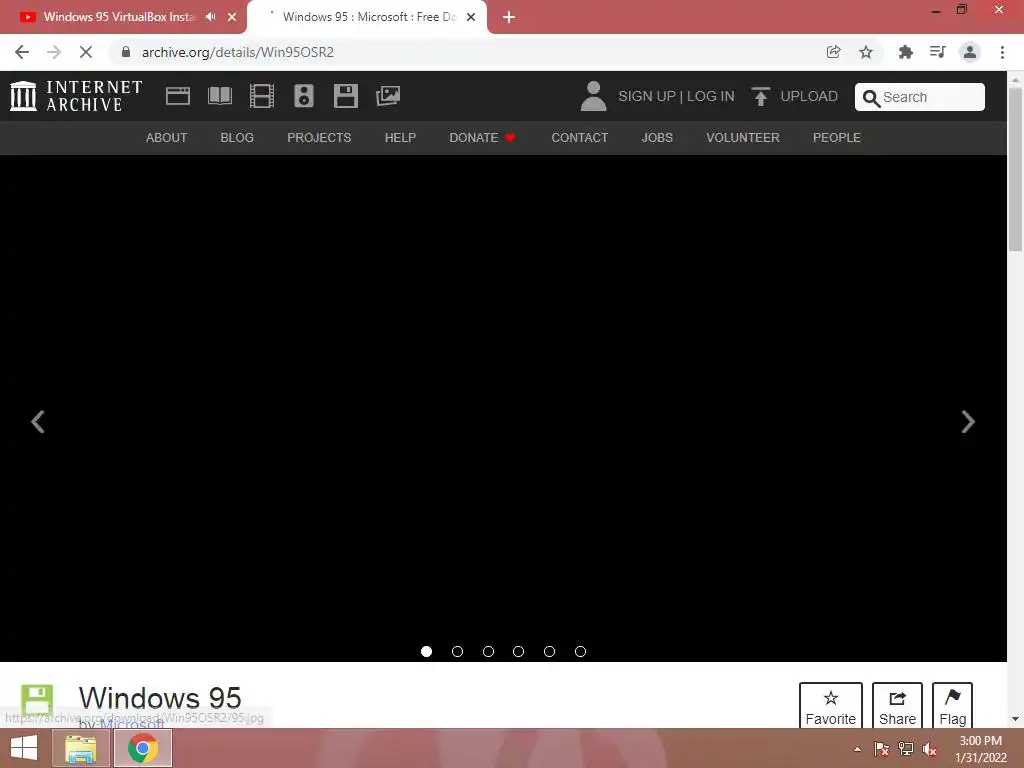Viewport: 1024px width, 768px height.
Task: Close the YouTube VirtualBox tab
Action: 232,17
